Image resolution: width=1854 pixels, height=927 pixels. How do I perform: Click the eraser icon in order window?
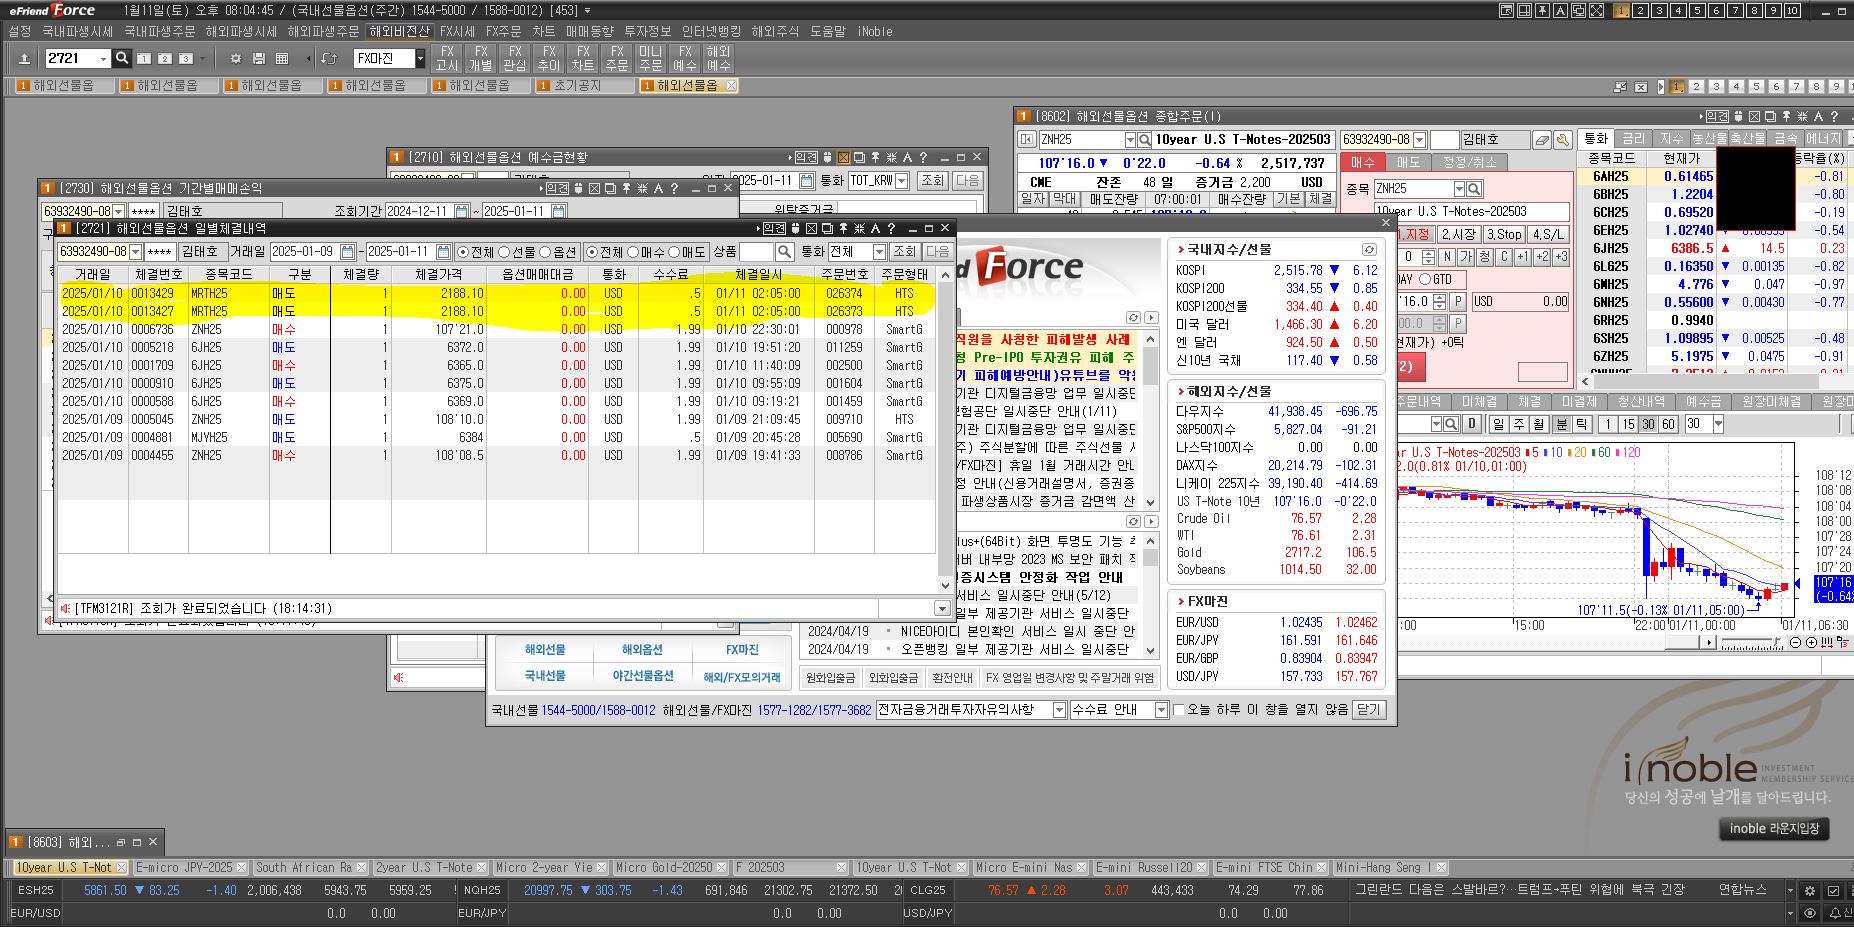click(1542, 140)
